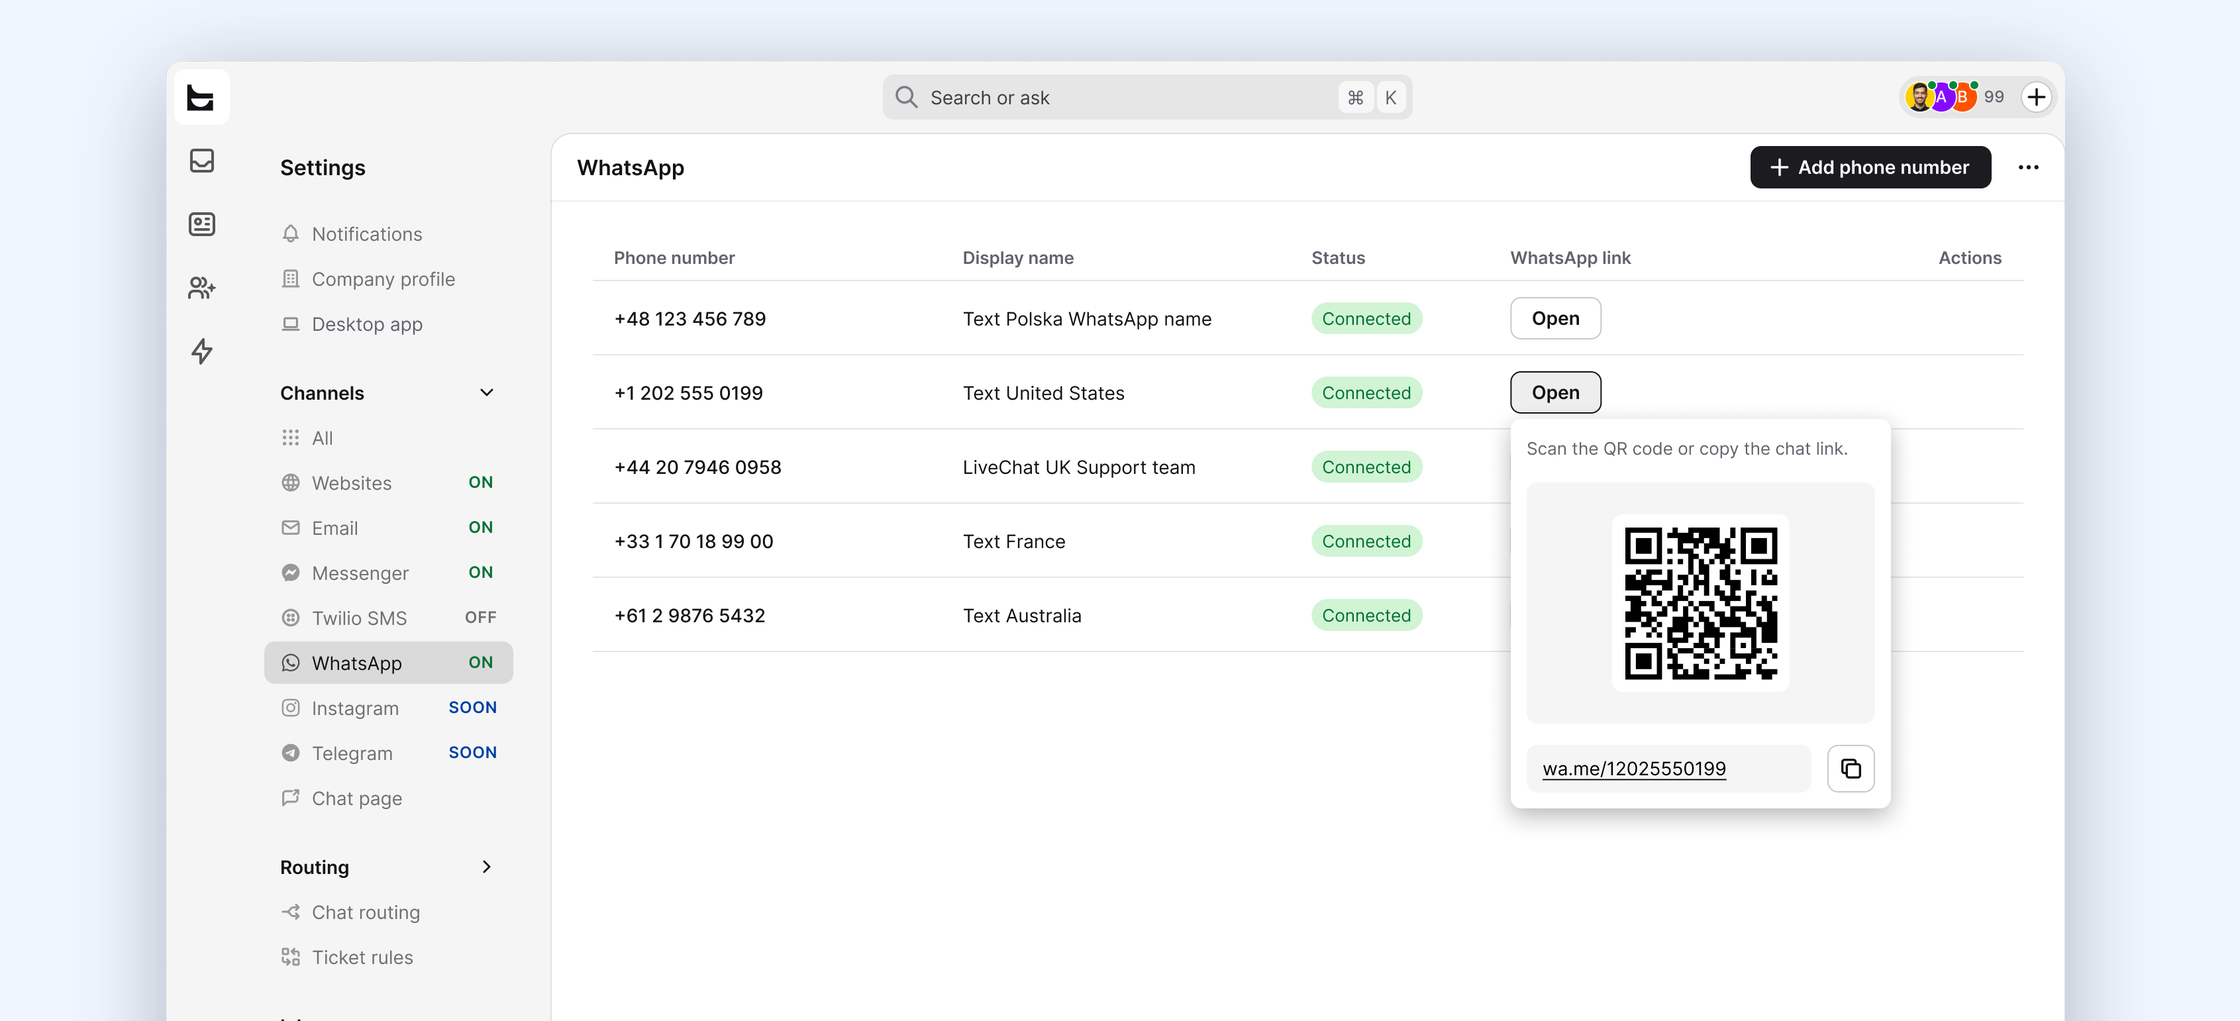The image size is (2240, 1021).
Task: Open the contacts card icon in left rail
Action: (x=202, y=224)
